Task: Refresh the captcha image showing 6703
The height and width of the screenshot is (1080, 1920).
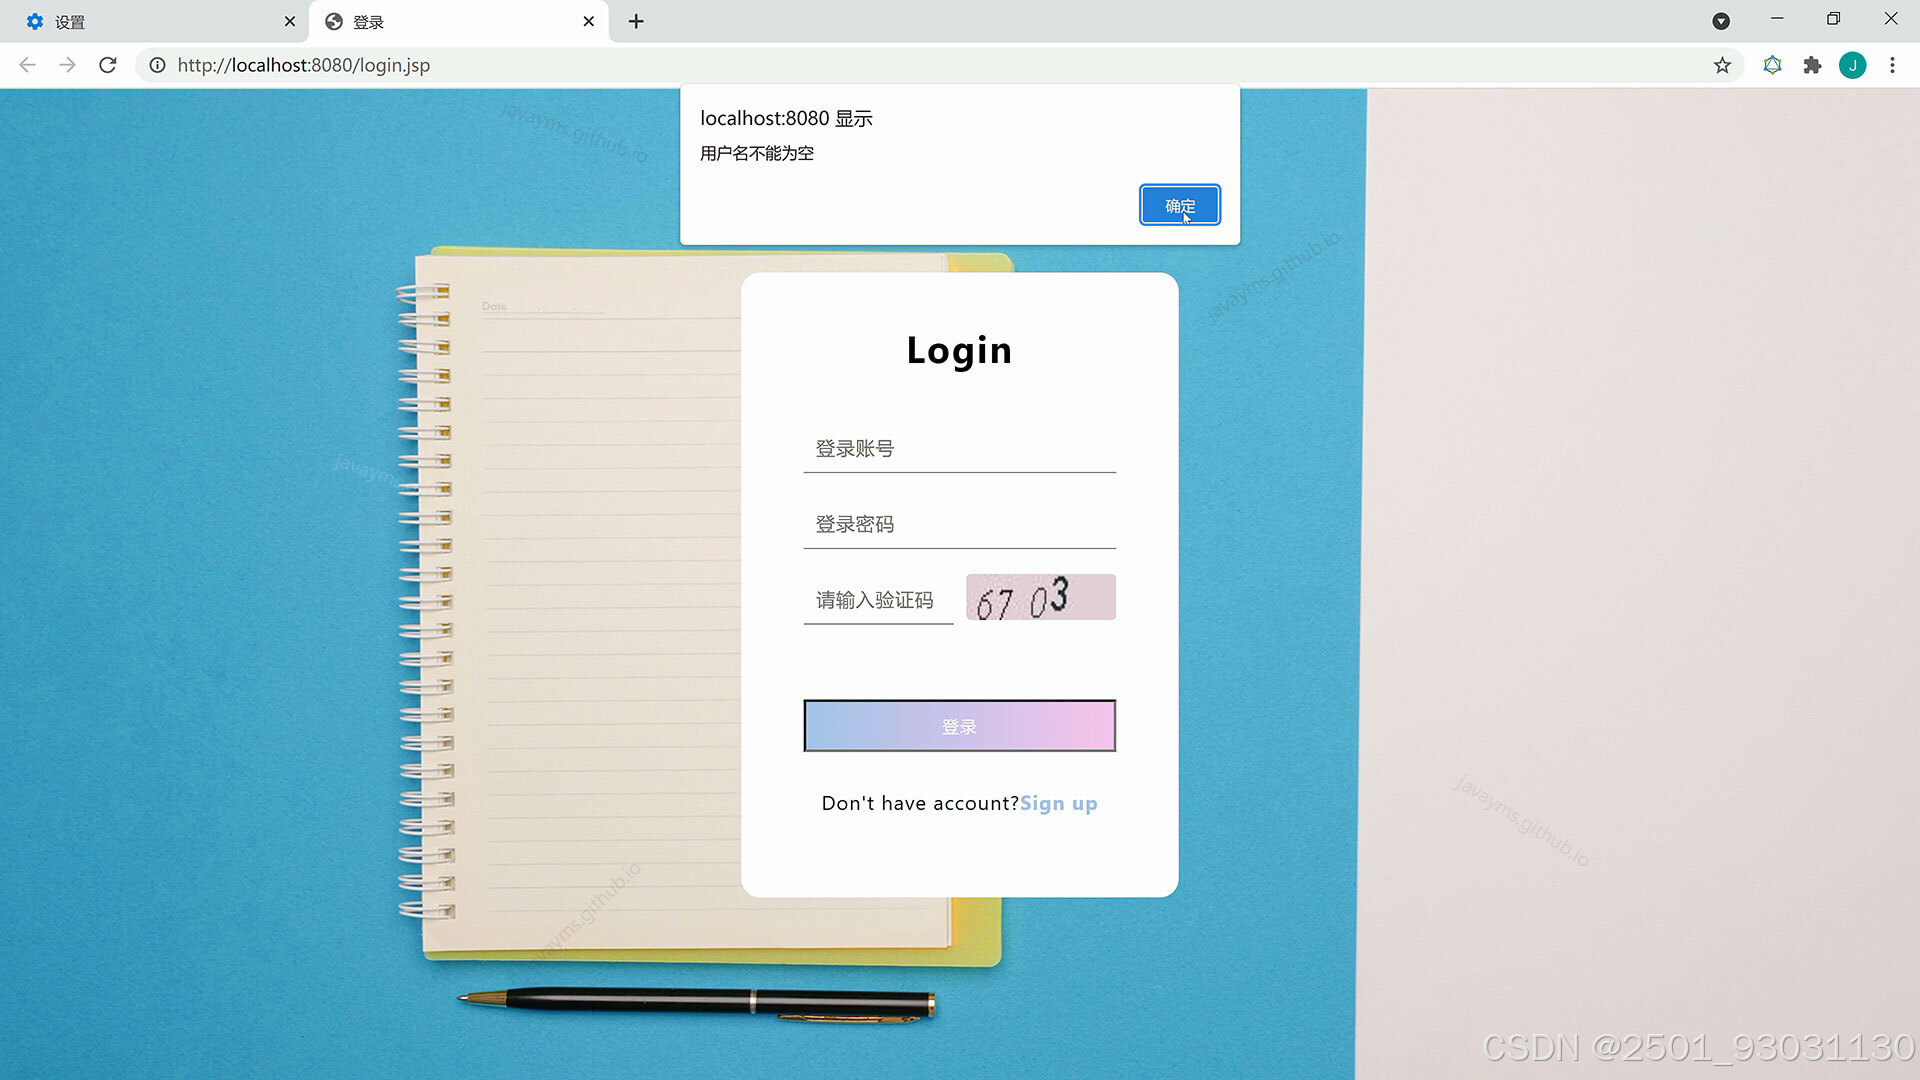Action: (x=1040, y=597)
